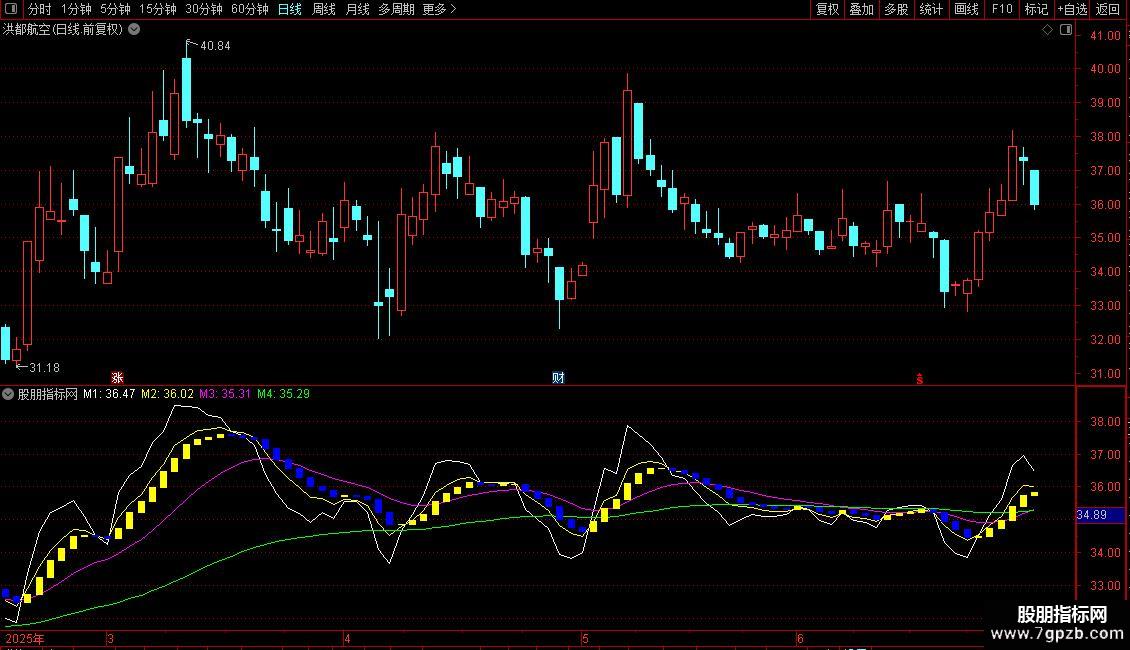
Task: Click the M1: 36.47 indicator value
Action: click(109, 394)
